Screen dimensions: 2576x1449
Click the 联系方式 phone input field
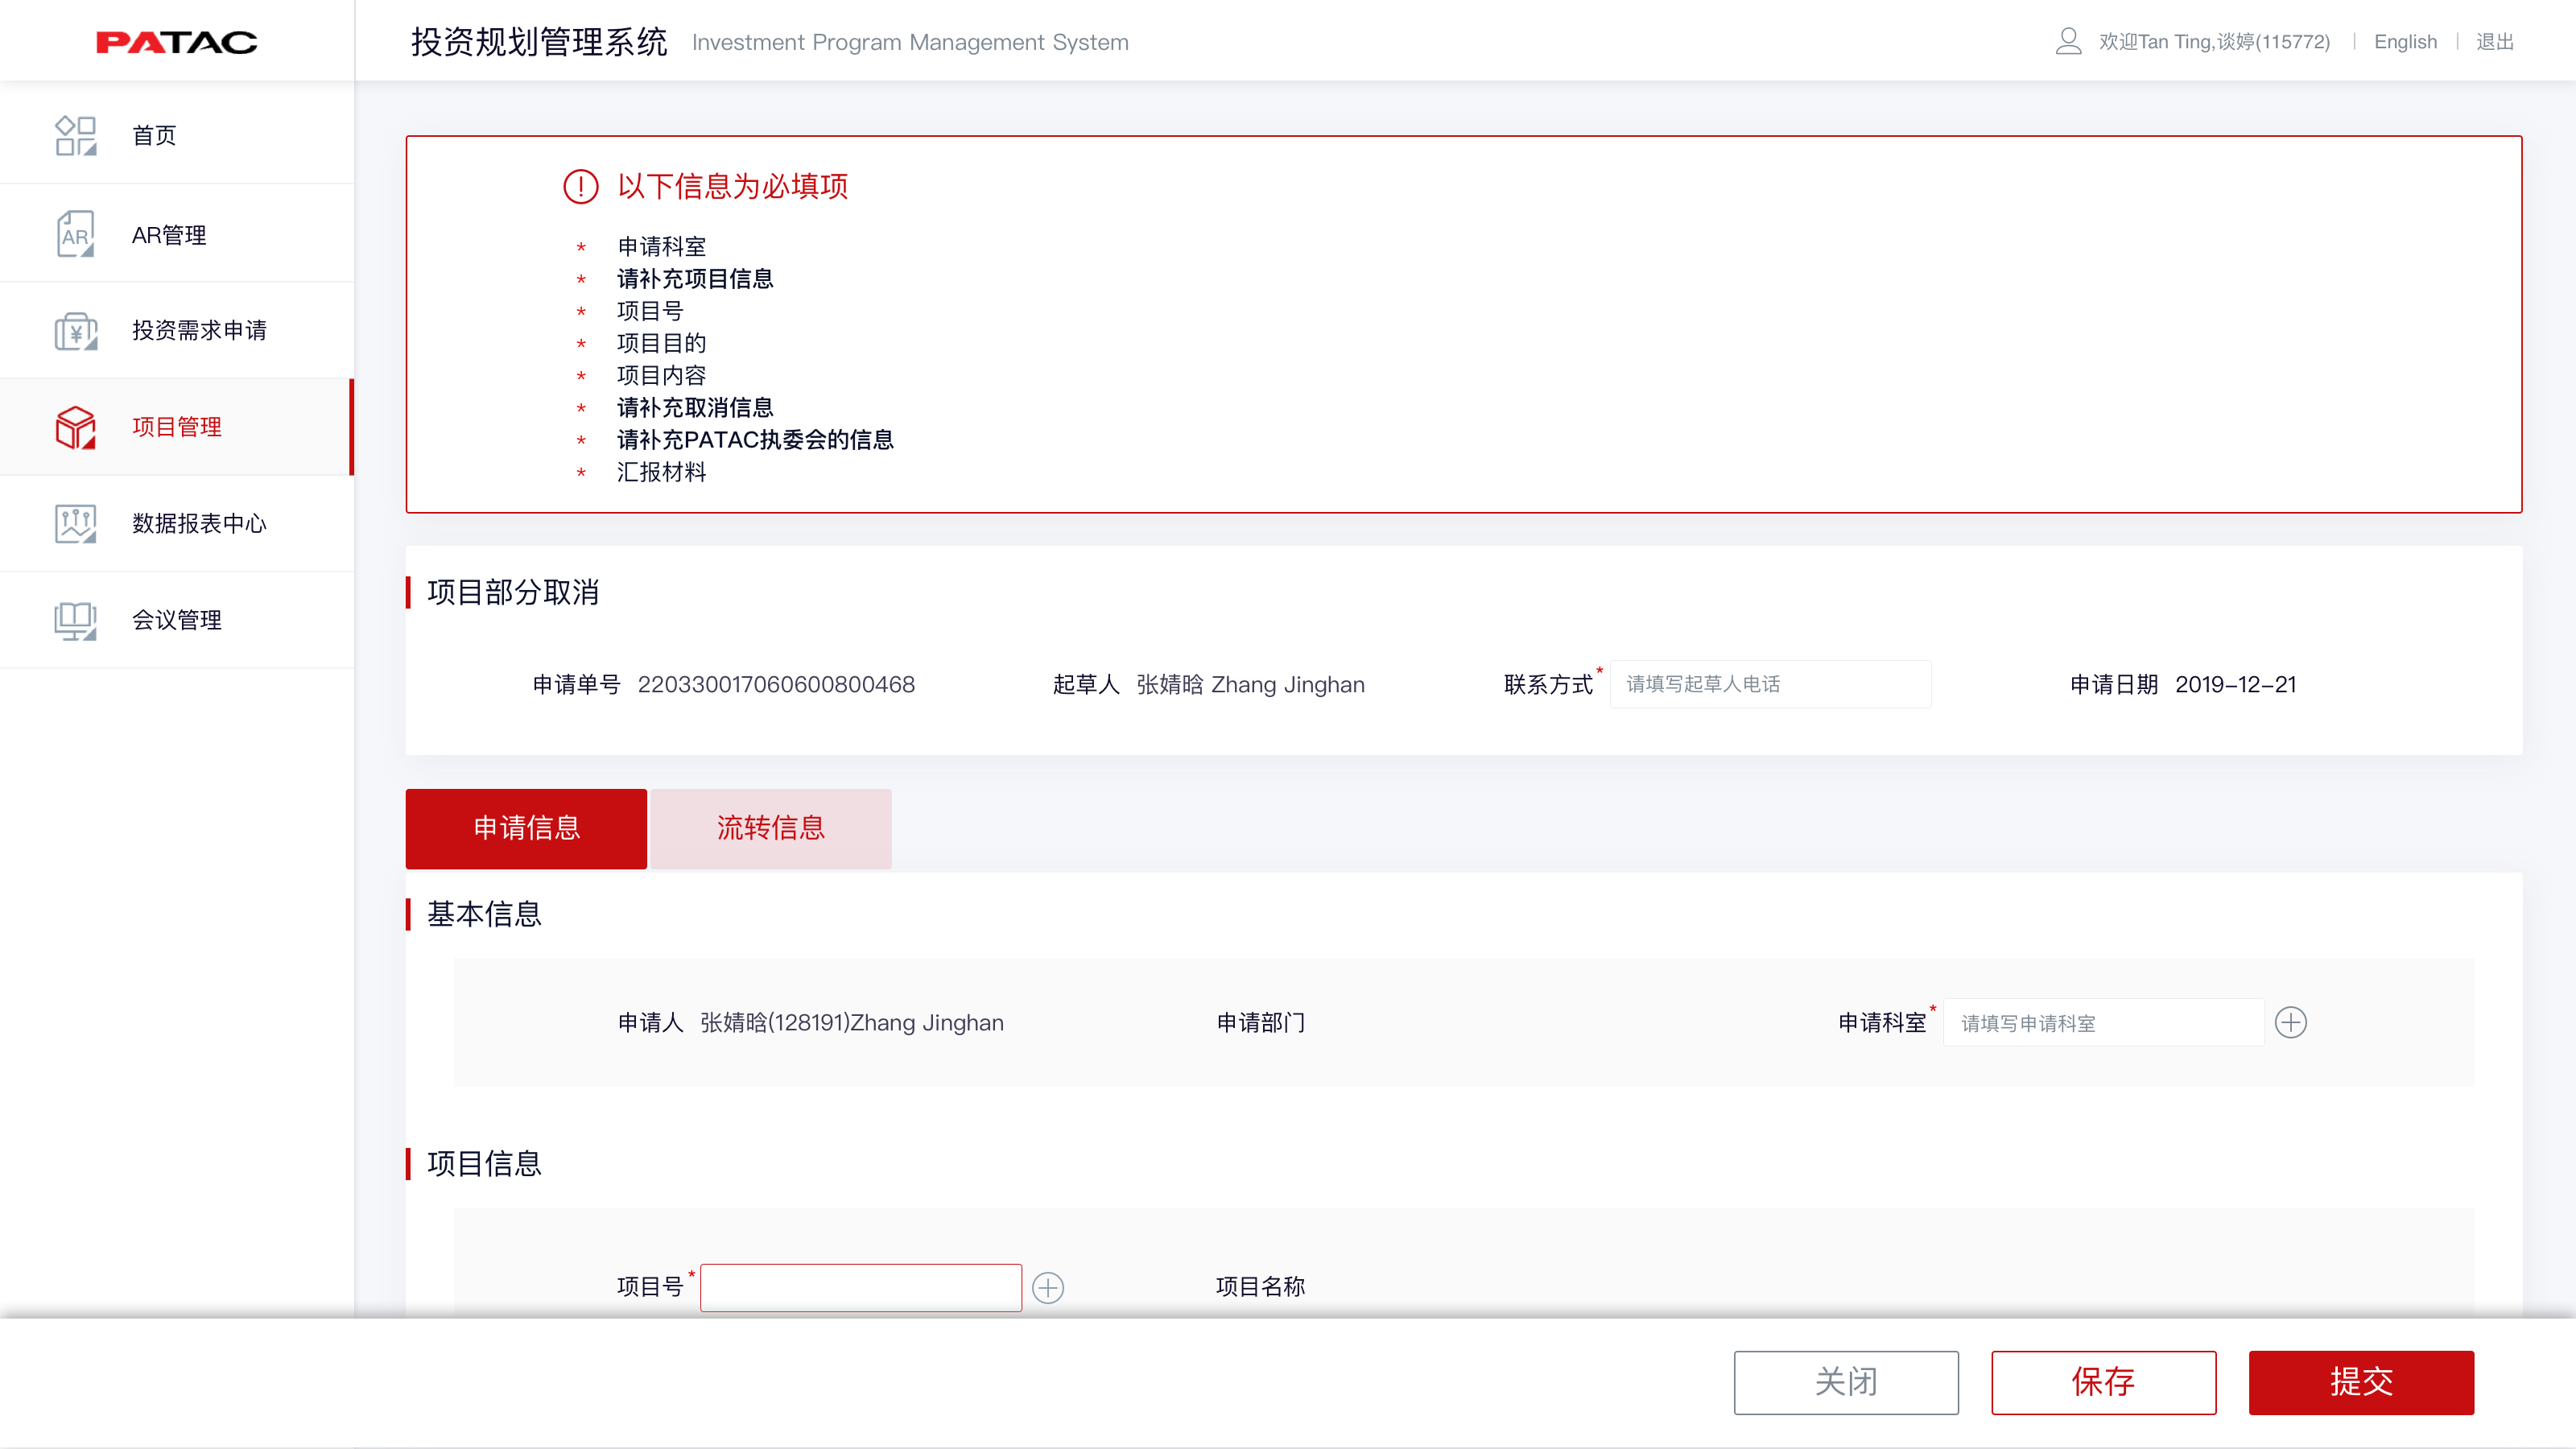click(x=1770, y=684)
